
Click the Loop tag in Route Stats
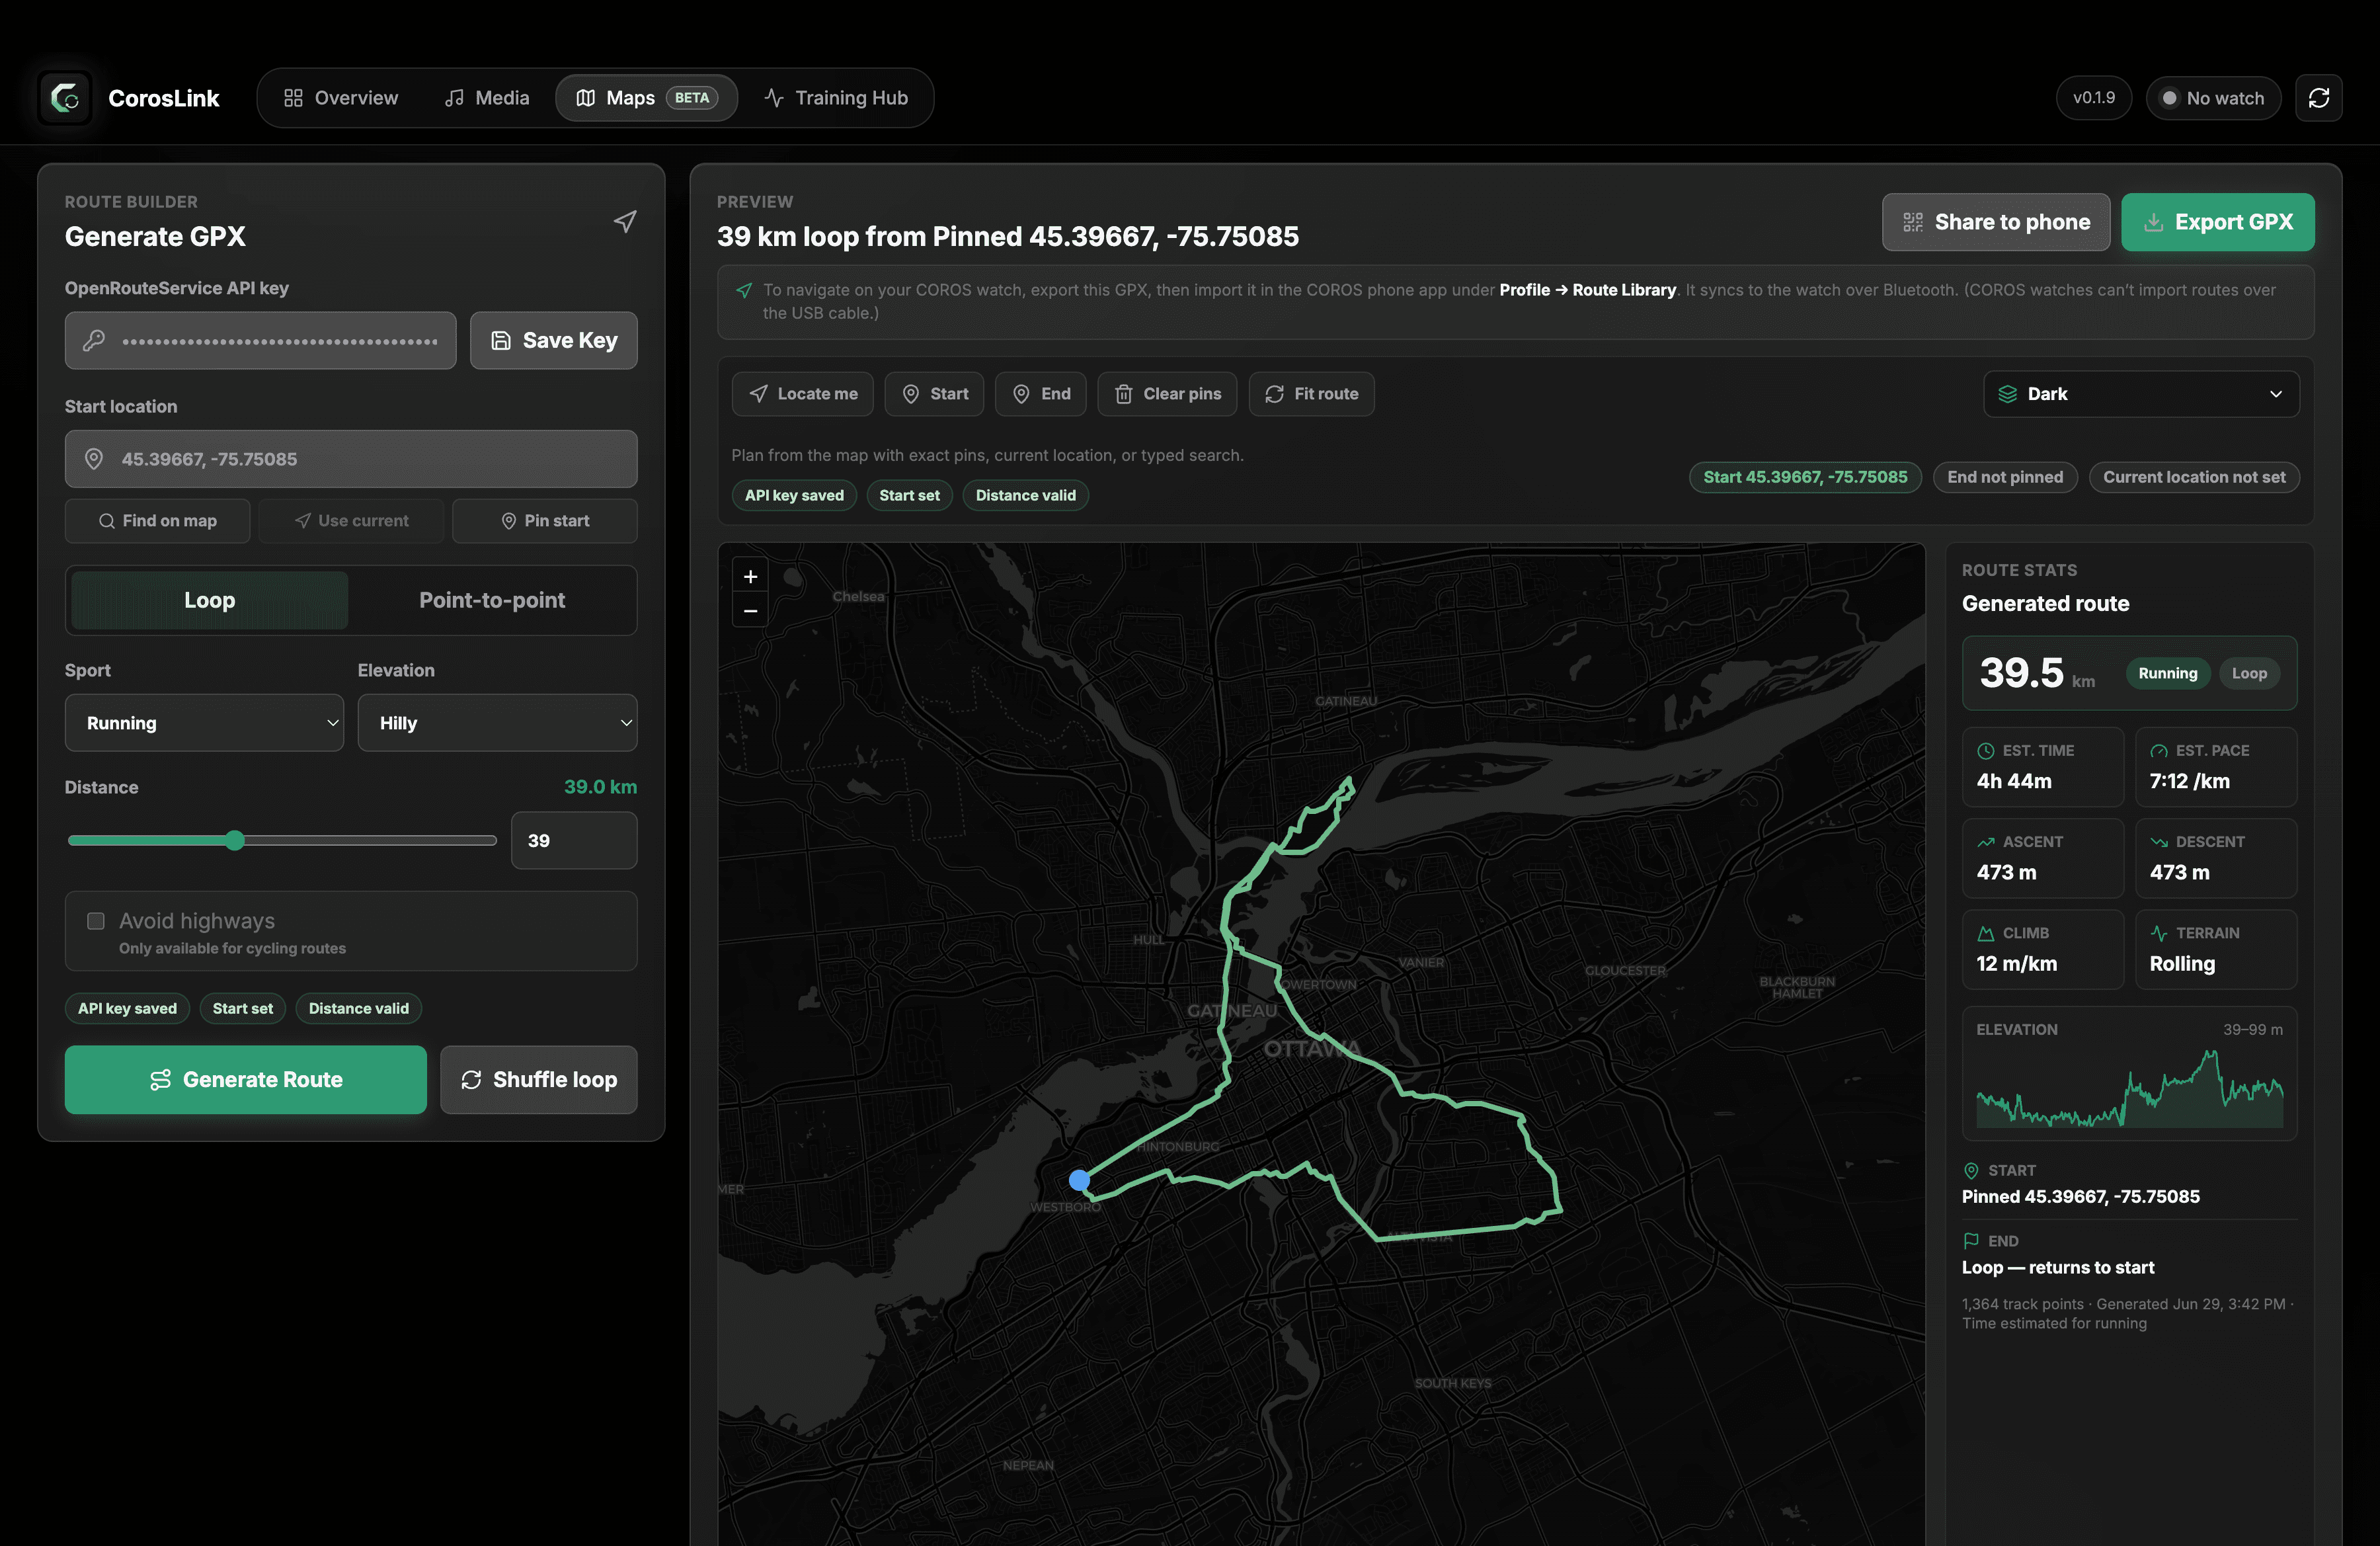pyautogui.click(x=2249, y=673)
